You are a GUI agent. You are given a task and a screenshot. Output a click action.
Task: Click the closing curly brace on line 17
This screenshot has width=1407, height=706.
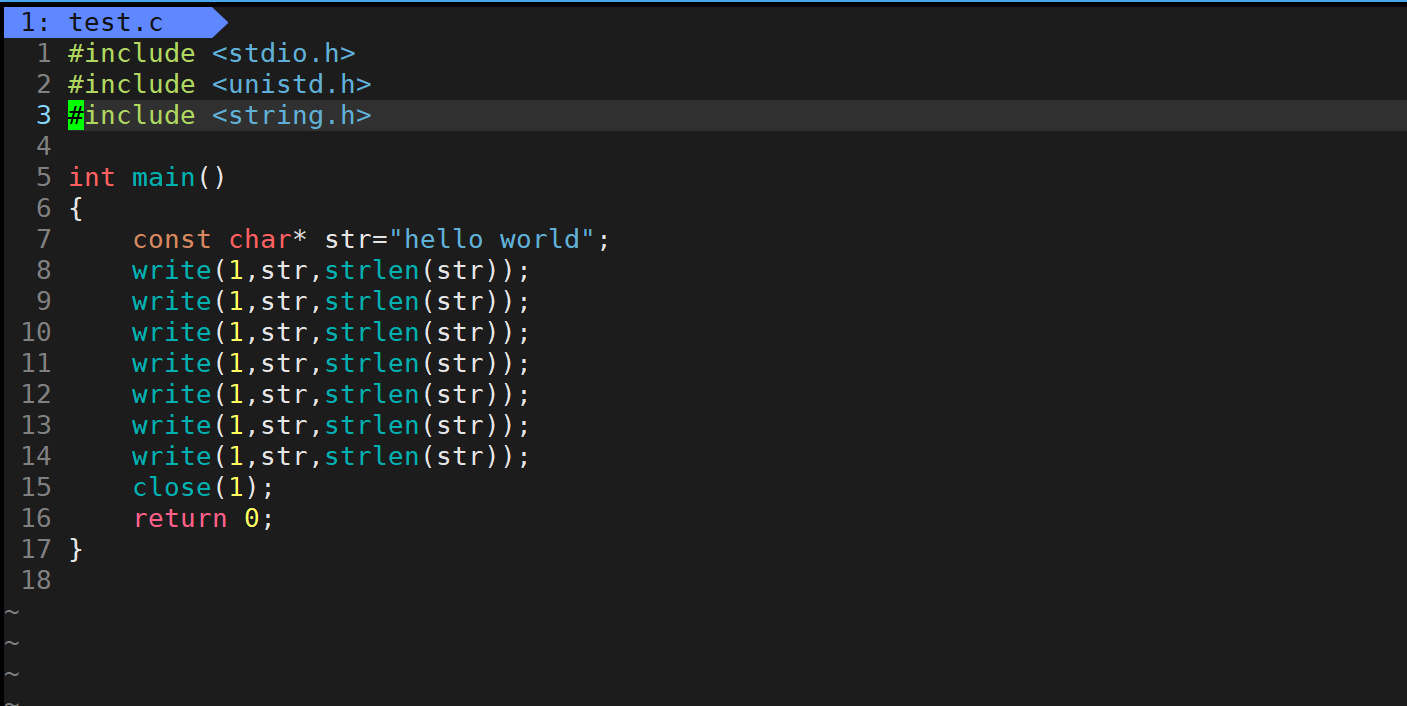point(76,549)
